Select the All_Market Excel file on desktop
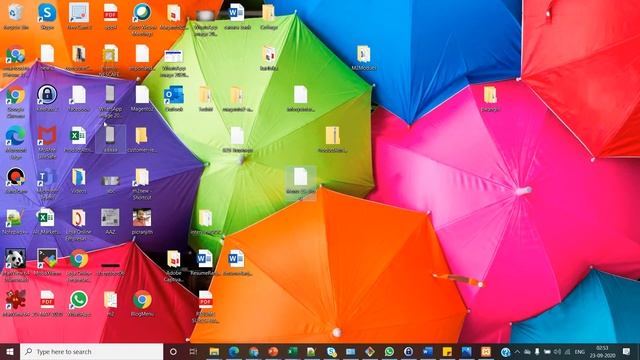The image size is (640, 360). [46, 221]
